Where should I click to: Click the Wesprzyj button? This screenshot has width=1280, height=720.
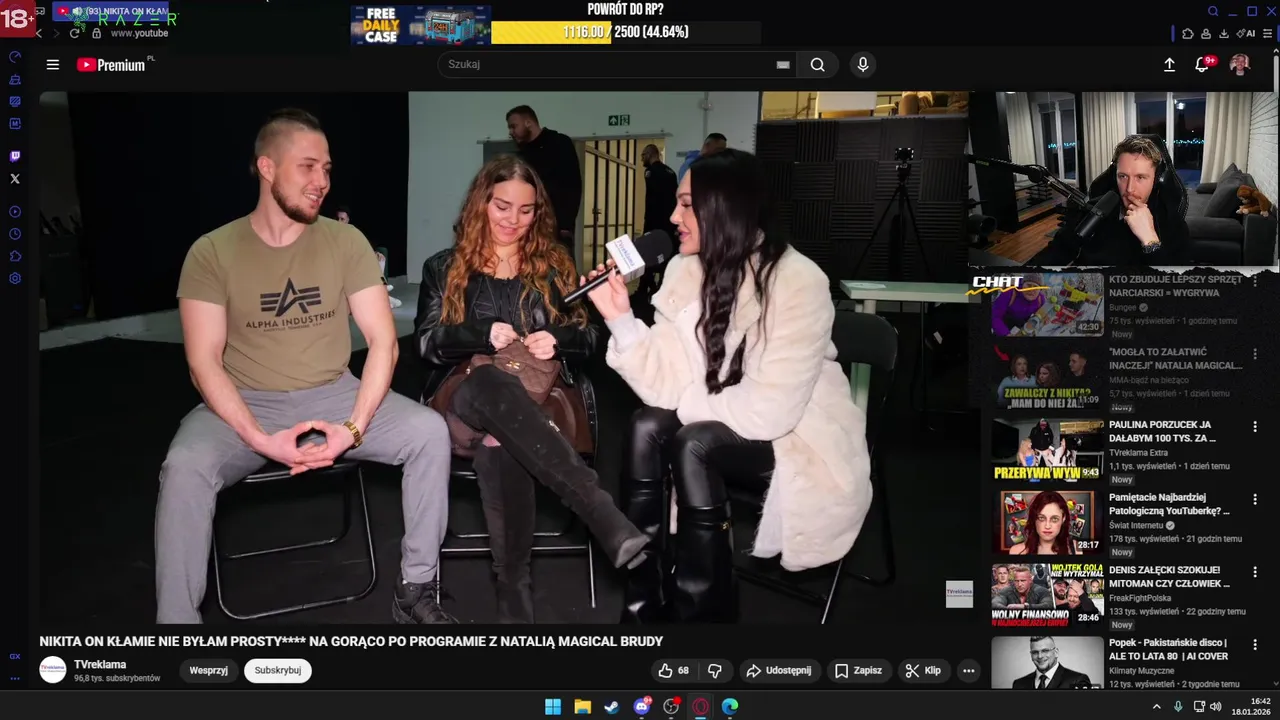[209, 671]
